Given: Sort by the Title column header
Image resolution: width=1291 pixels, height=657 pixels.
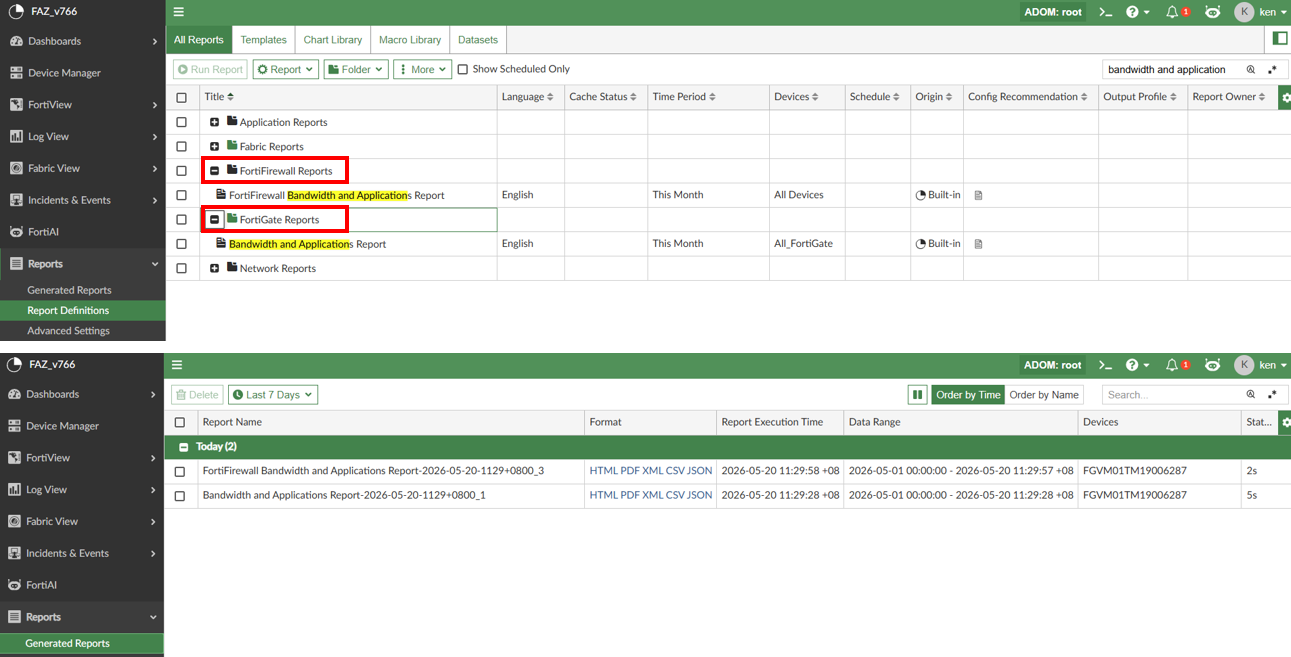Looking at the screenshot, I should tap(219, 97).
